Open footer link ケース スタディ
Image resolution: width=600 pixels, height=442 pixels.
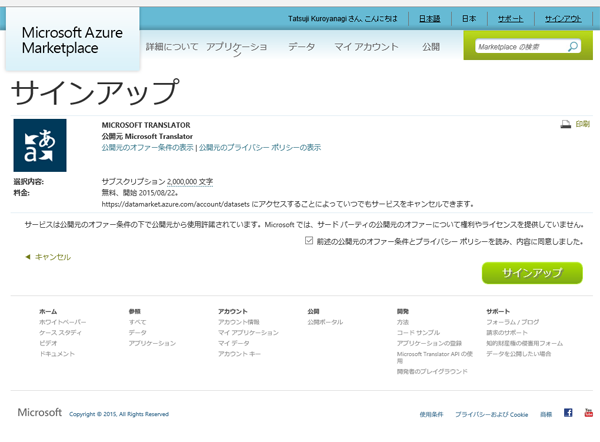coord(60,333)
